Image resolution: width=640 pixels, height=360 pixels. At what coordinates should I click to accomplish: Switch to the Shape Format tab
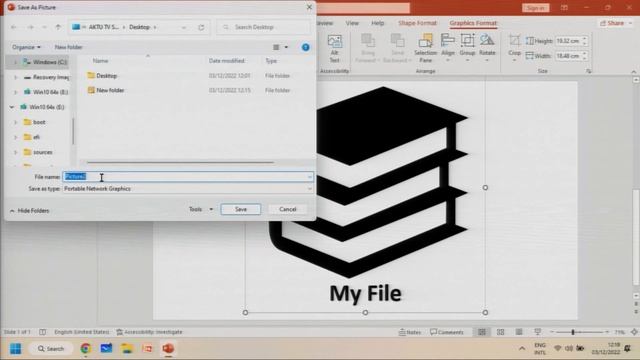pyautogui.click(x=417, y=23)
